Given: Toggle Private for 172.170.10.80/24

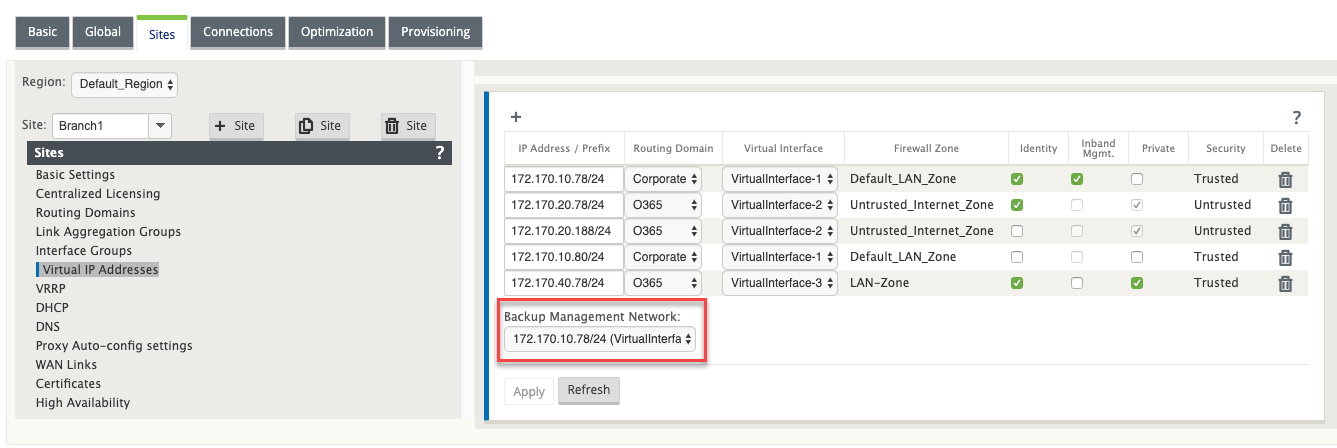Looking at the screenshot, I should click(1137, 257).
